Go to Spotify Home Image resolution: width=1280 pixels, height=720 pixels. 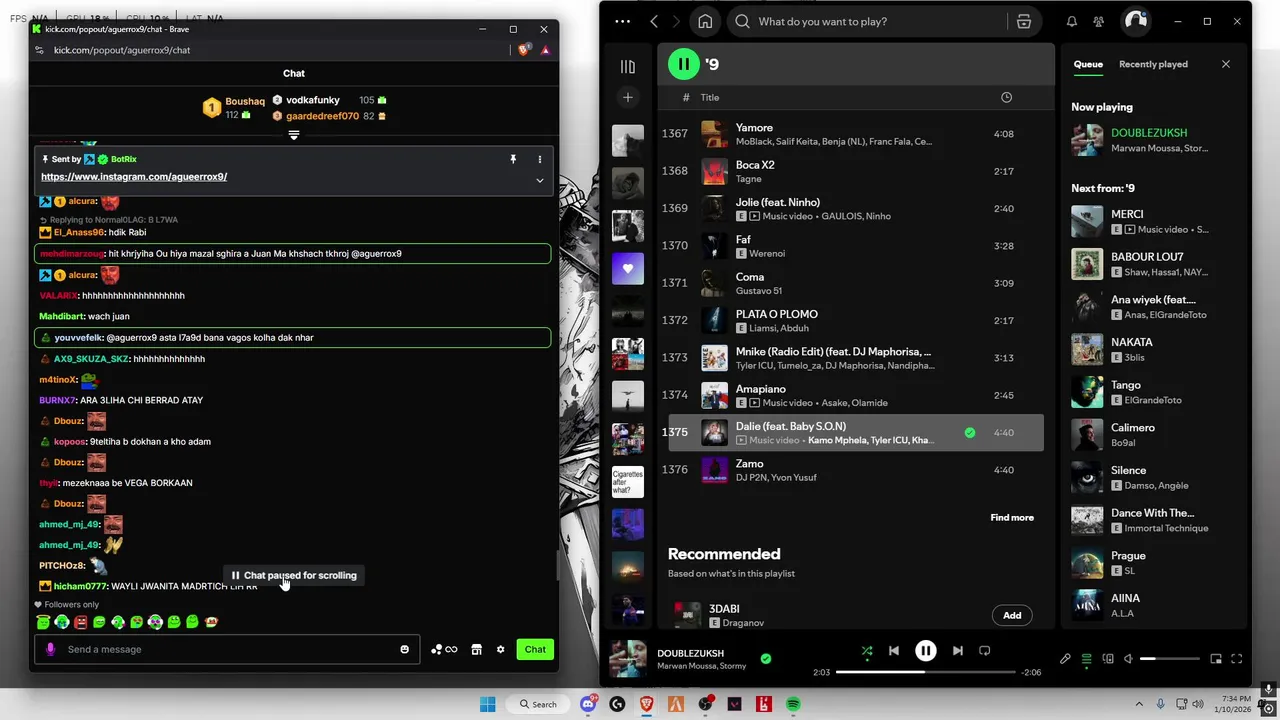pos(705,21)
